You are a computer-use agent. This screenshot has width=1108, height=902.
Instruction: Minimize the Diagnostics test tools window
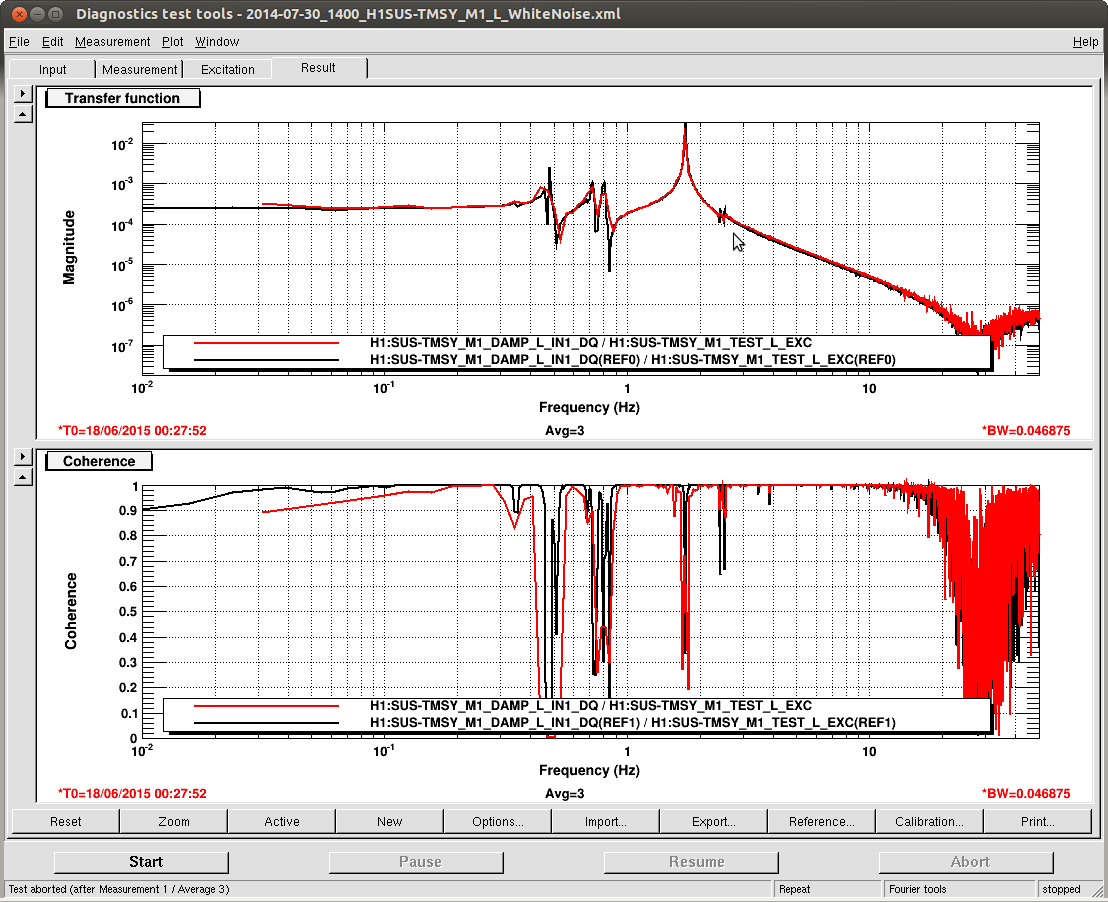point(37,14)
